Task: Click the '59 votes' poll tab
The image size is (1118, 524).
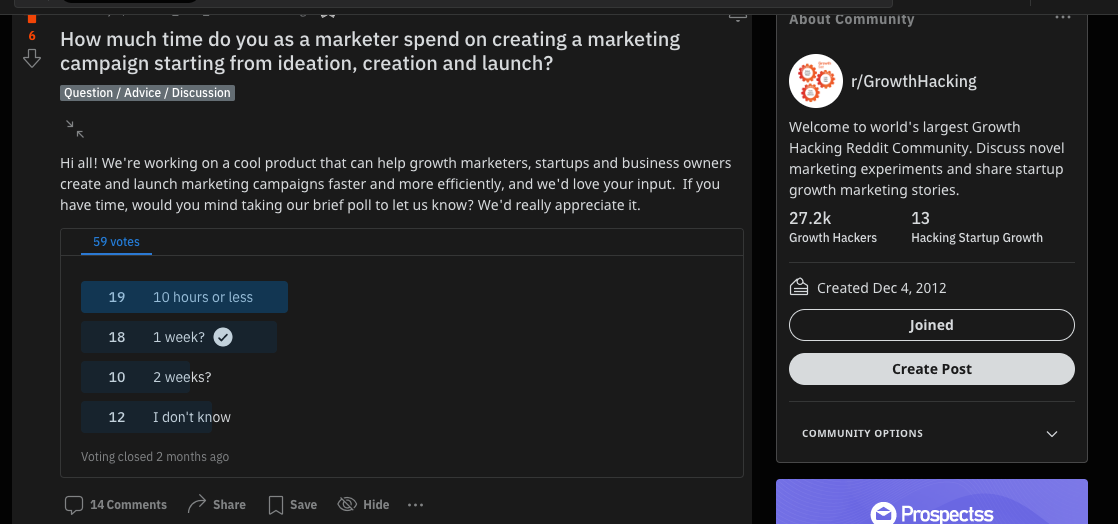Action: (116, 242)
